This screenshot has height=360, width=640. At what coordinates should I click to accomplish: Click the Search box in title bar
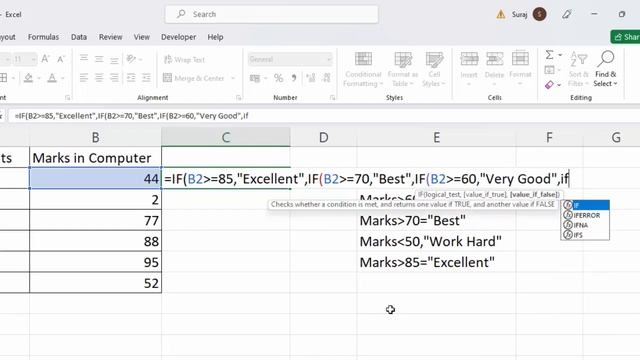click(x=271, y=14)
